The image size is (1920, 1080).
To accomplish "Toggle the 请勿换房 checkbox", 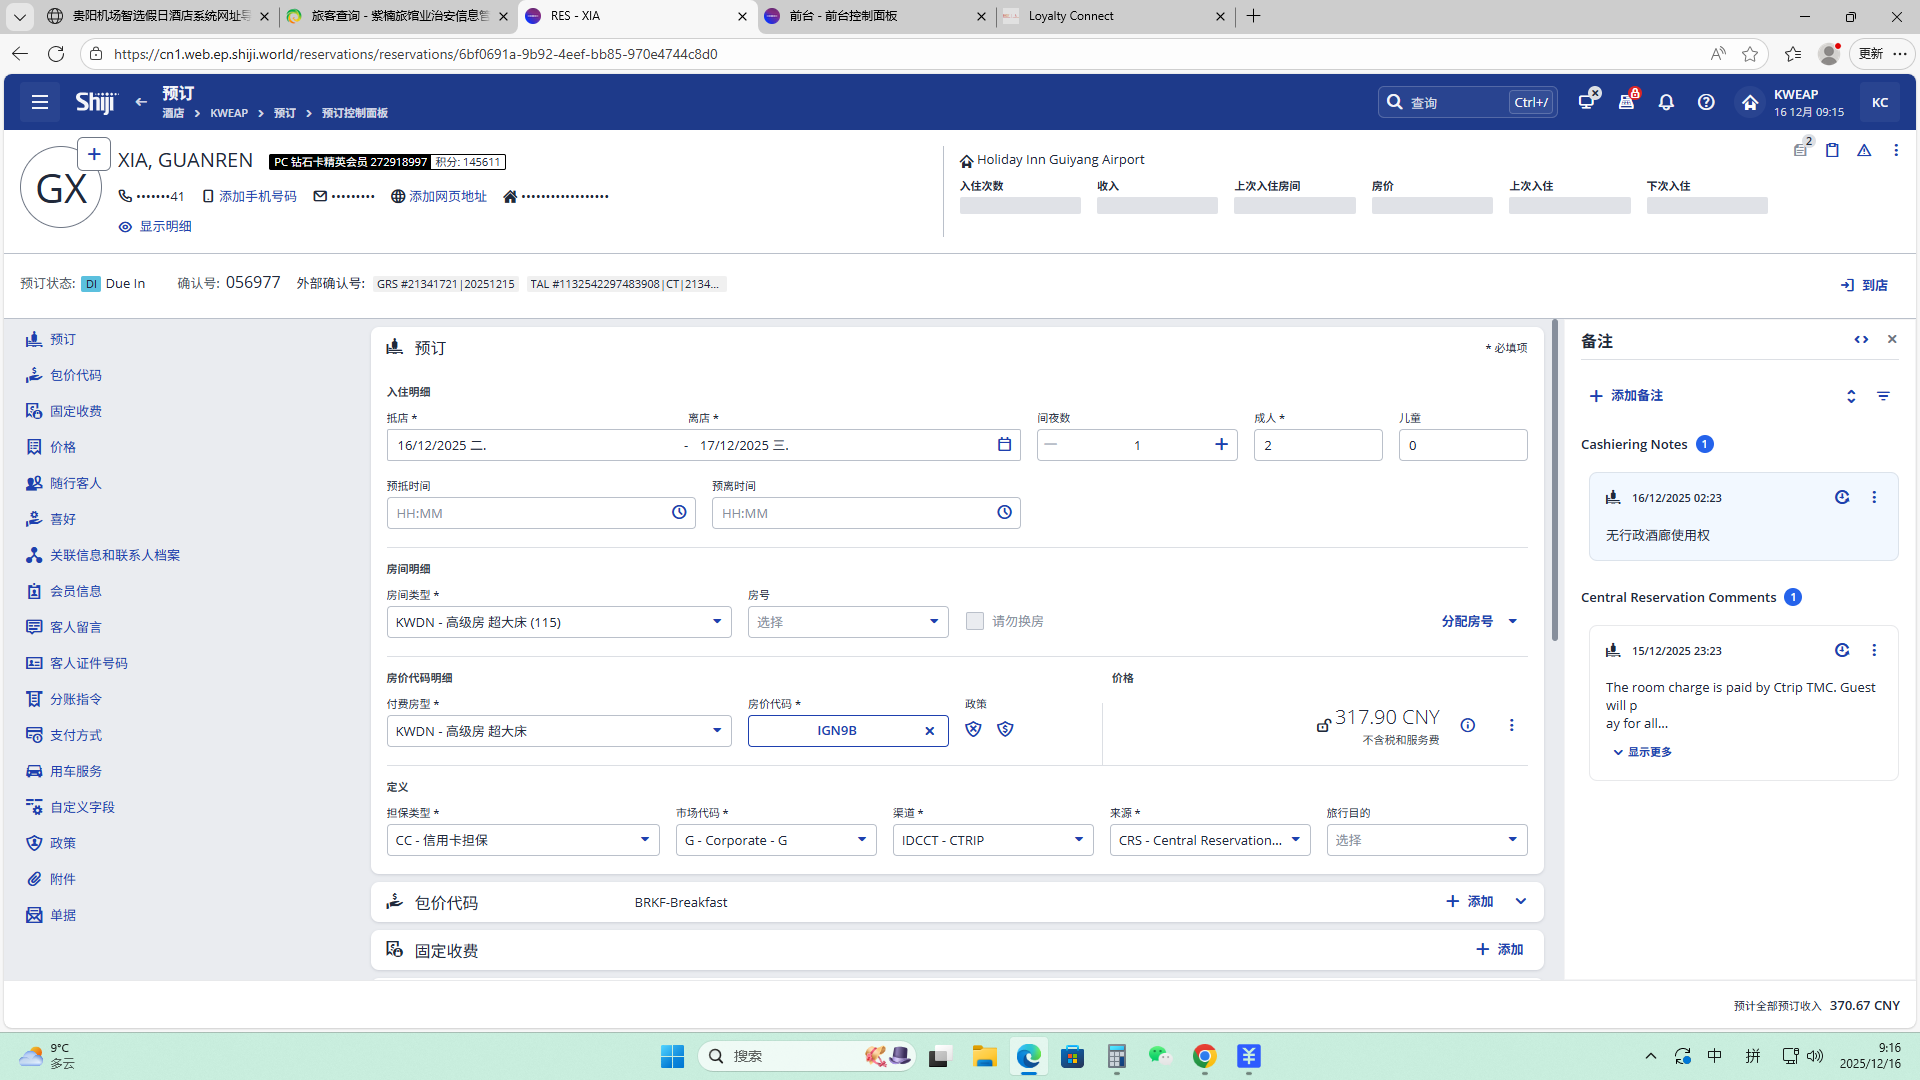I will 975,621.
